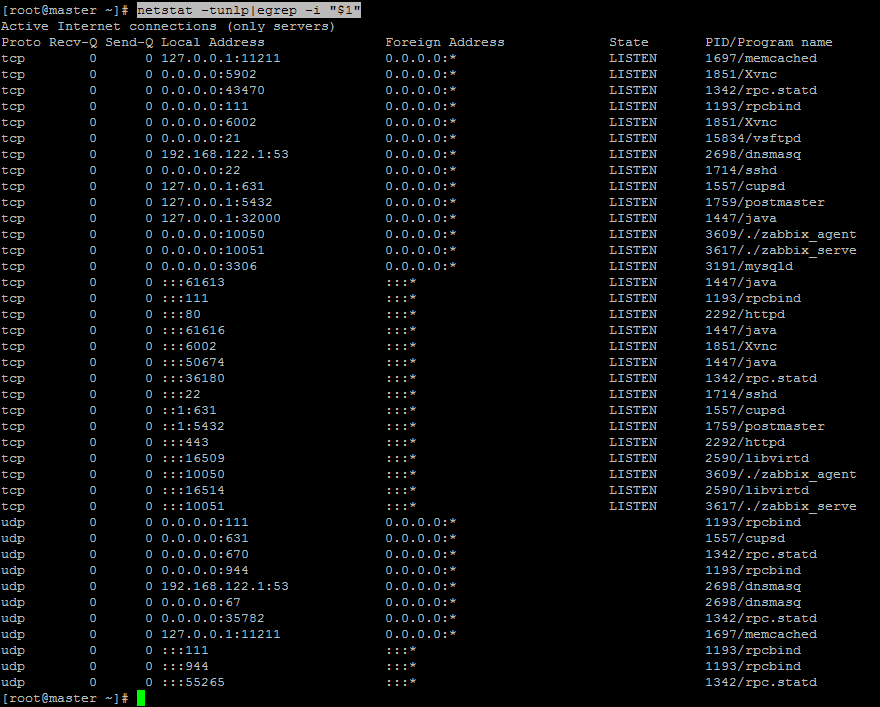880x707 pixels.
Task: Click tcp address :::10051
Action: pyautogui.click(x=193, y=506)
